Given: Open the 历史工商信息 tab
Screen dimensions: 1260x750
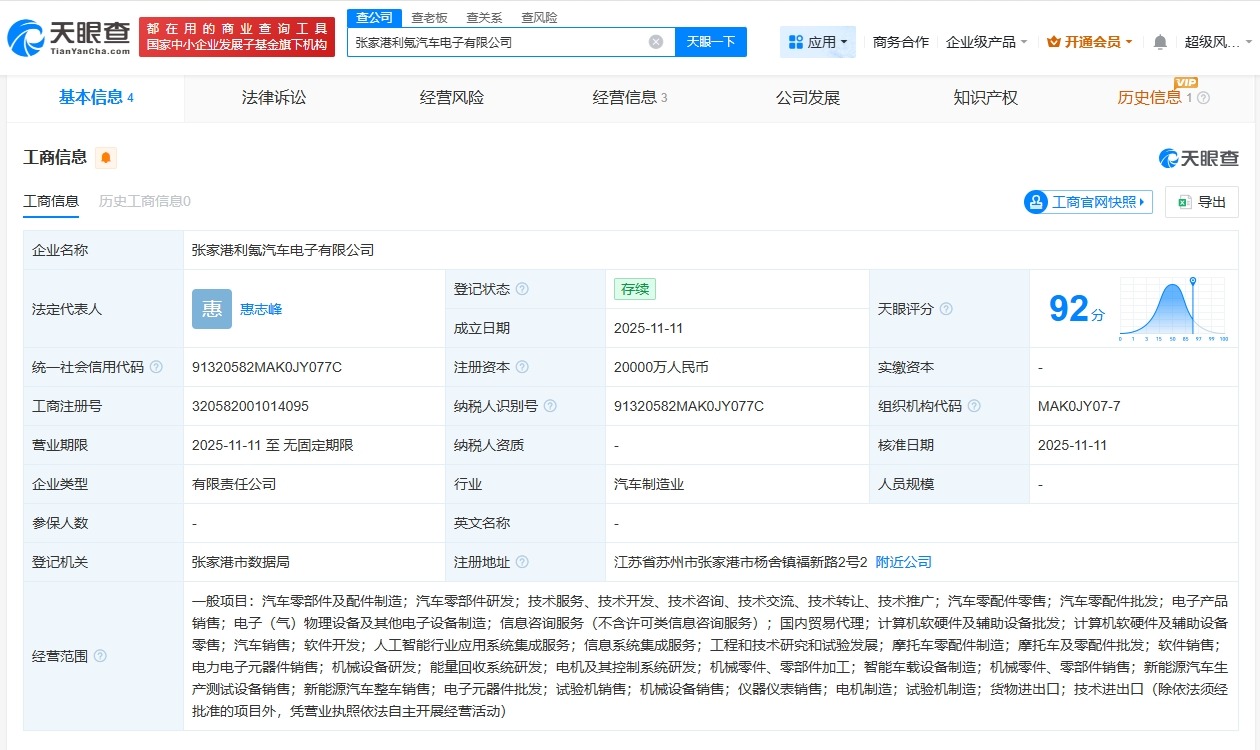Looking at the screenshot, I should 142,201.
